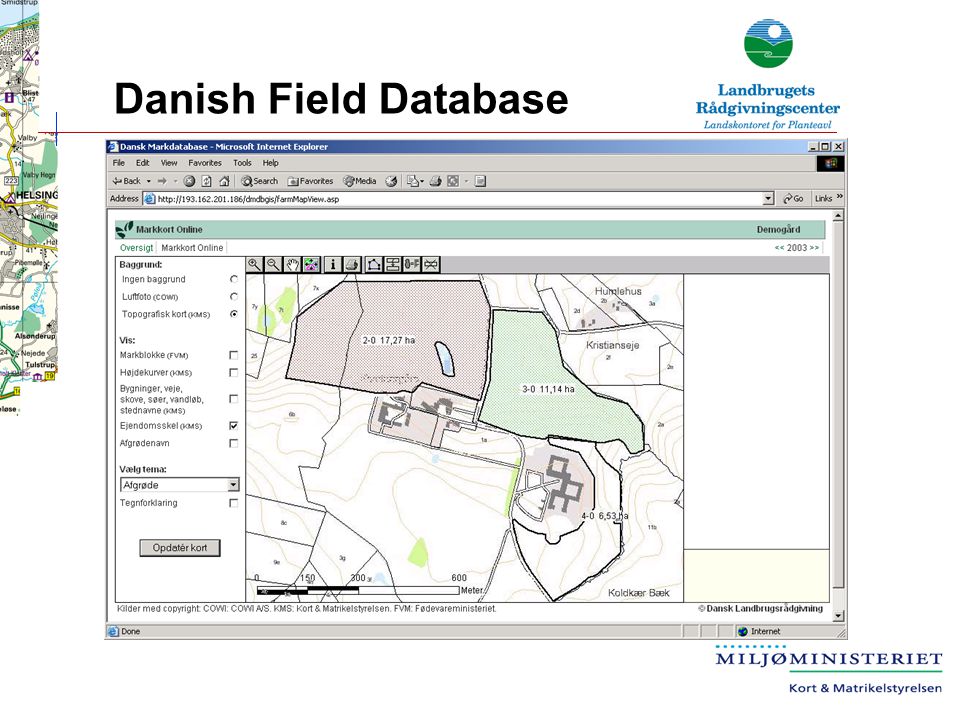The image size is (960, 720).
Task: Go to browser Home page icon
Action: 224,181
